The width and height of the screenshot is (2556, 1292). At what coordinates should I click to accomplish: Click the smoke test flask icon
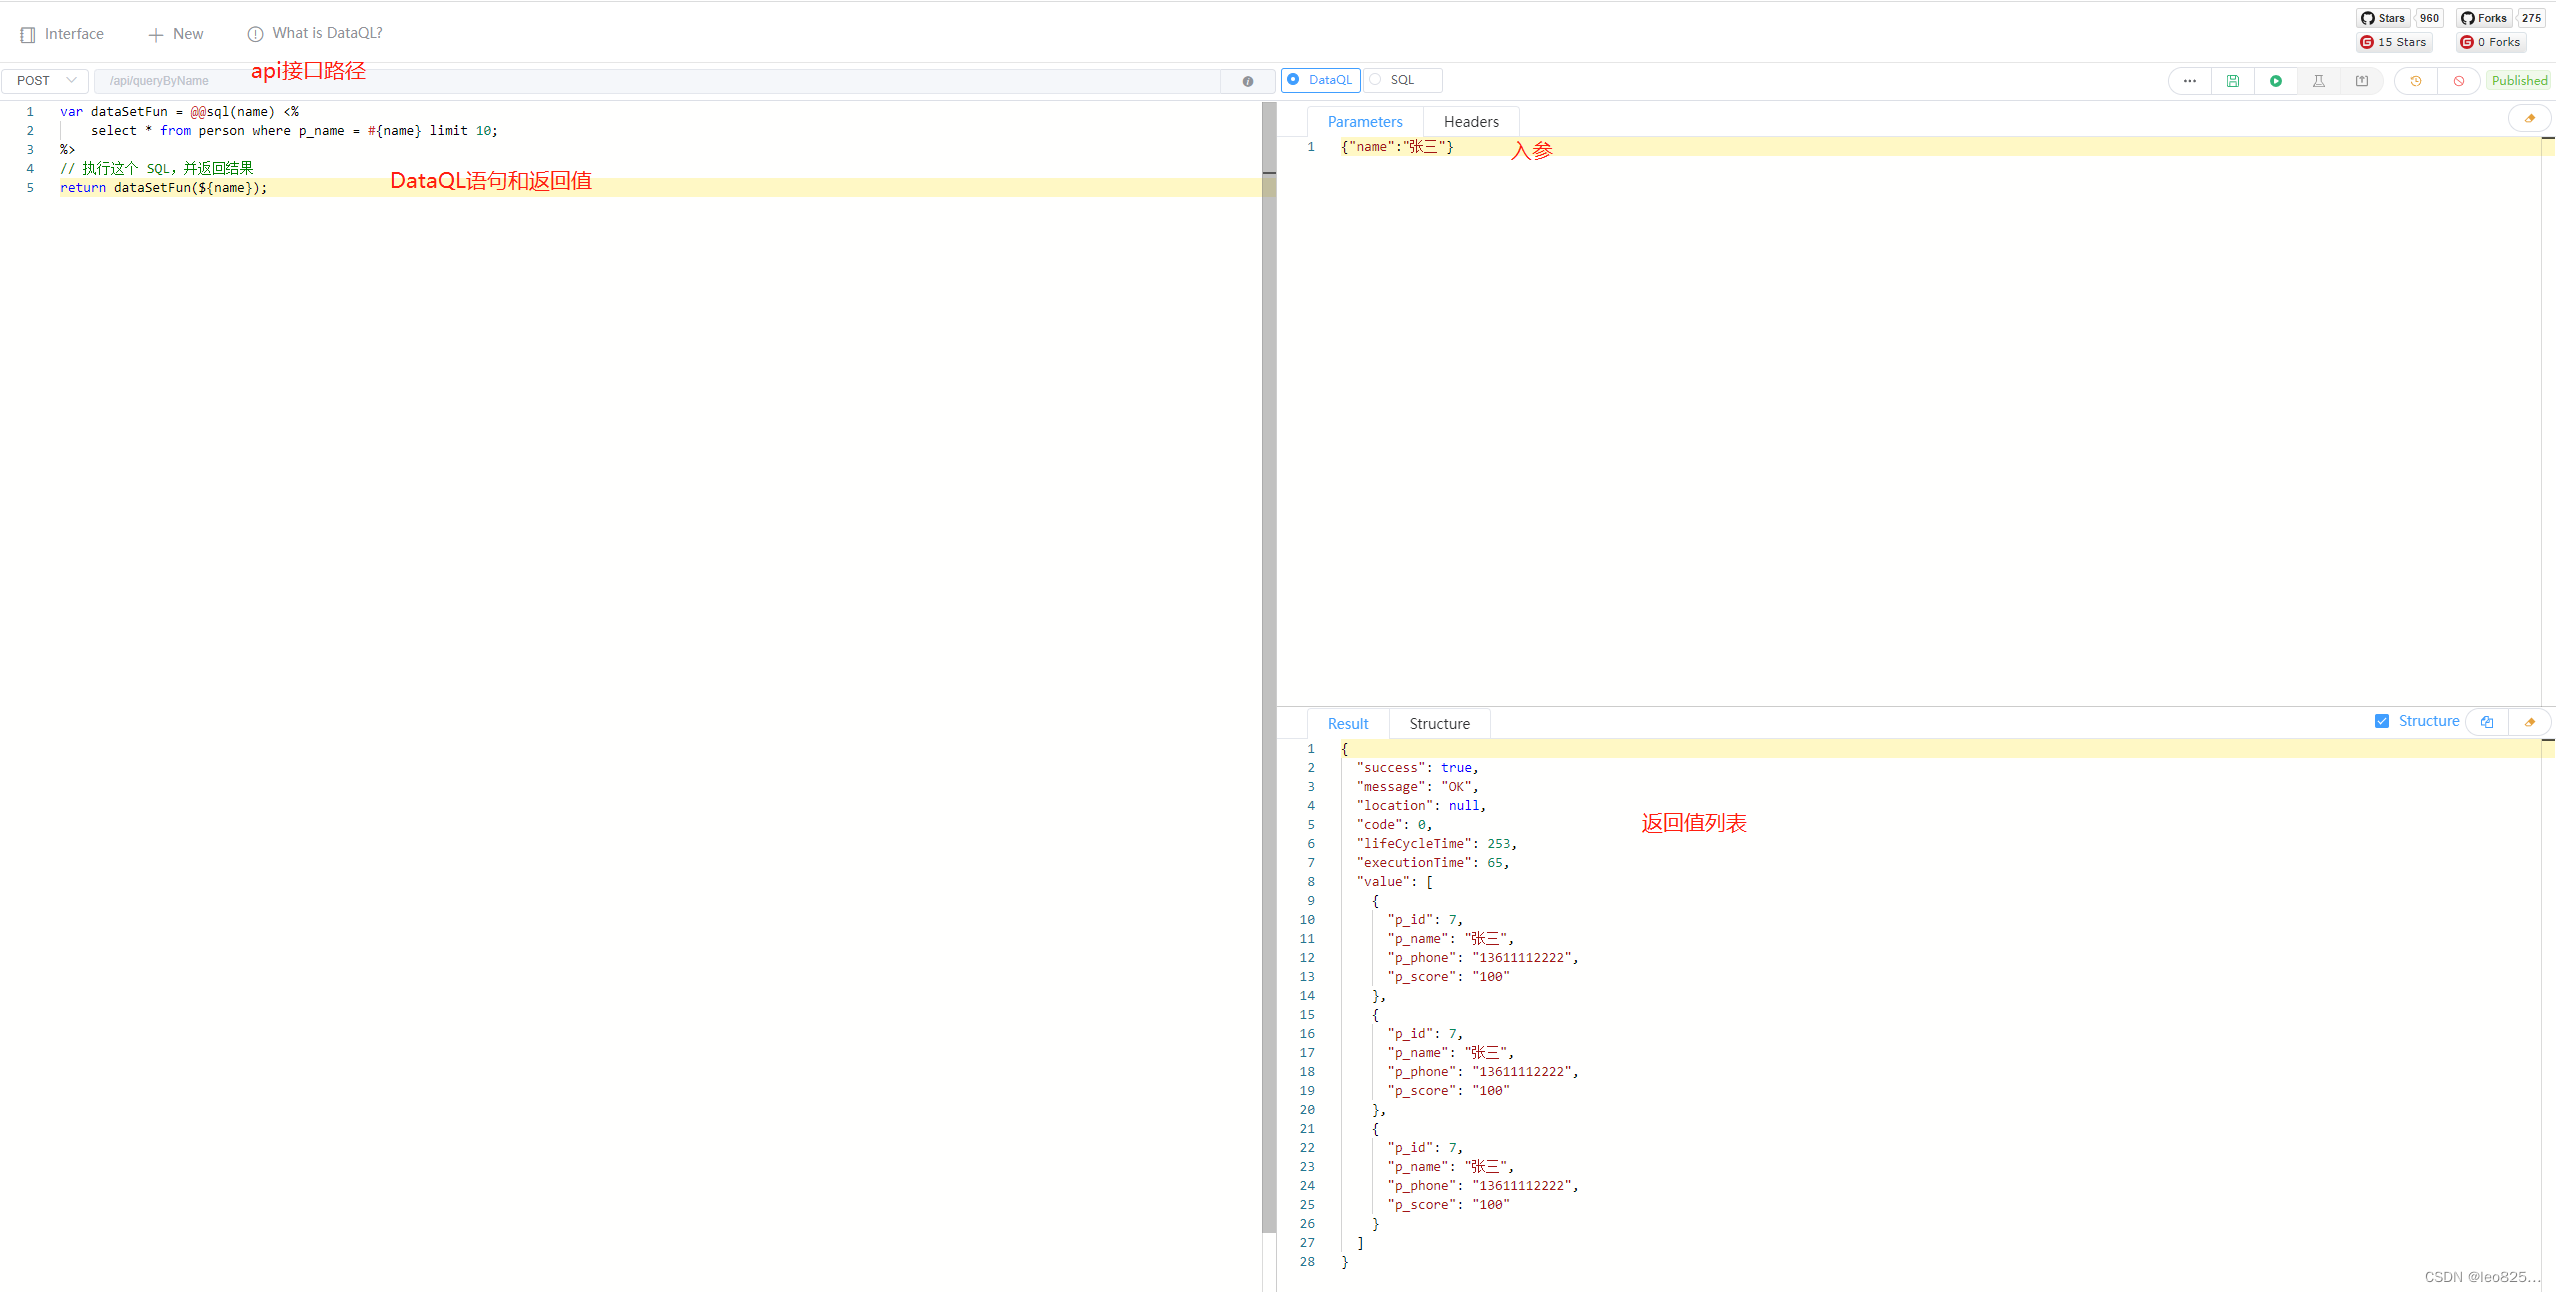[2318, 81]
